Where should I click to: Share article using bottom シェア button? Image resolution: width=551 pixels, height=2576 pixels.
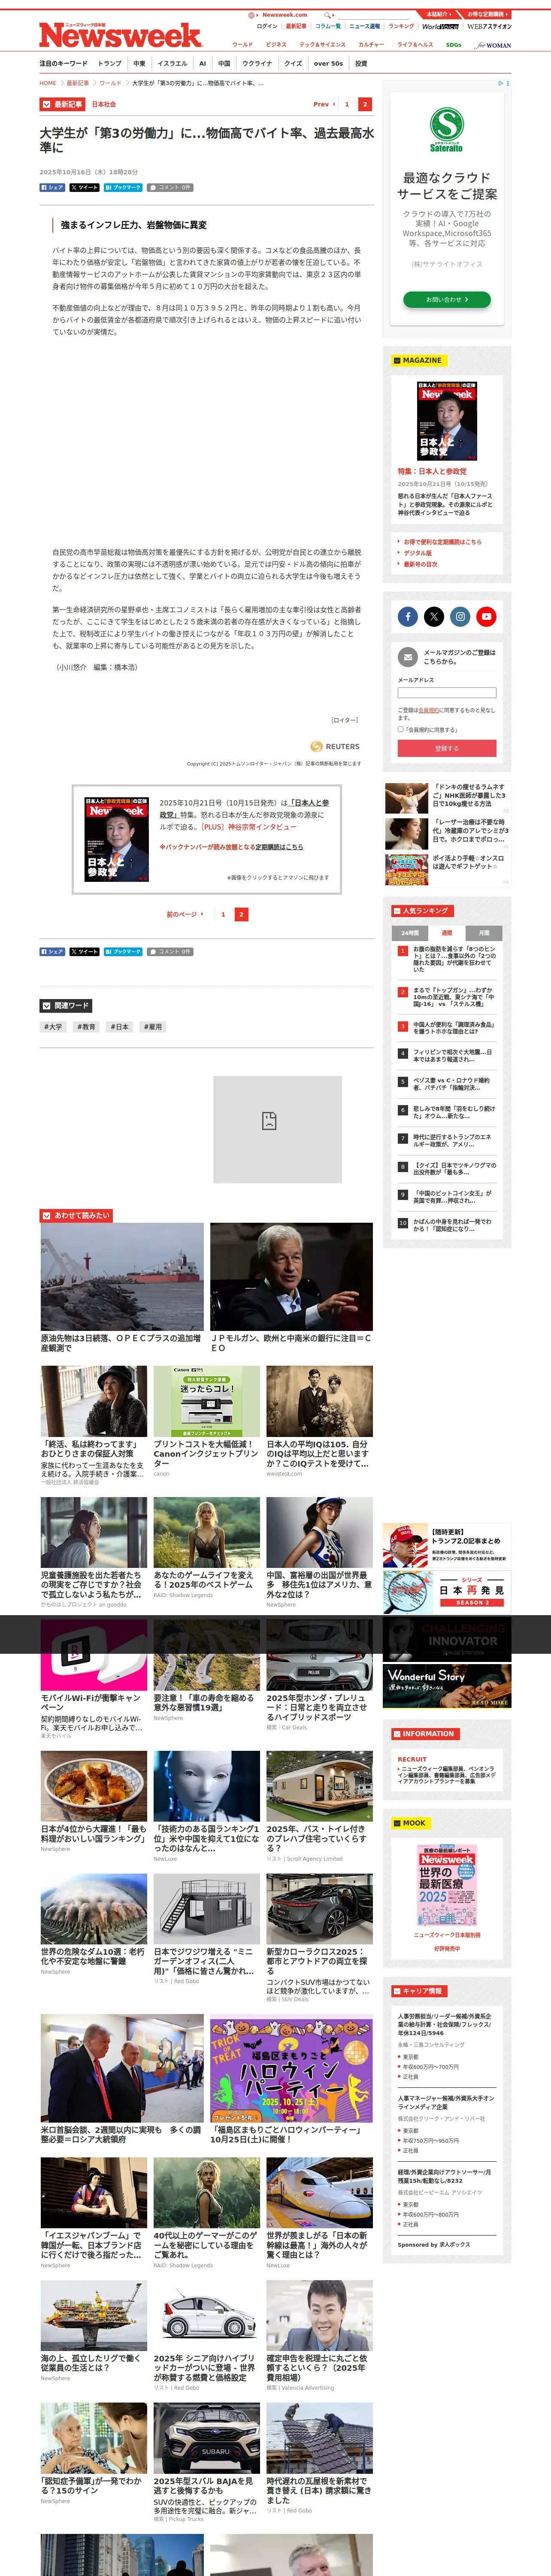pyautogui.click(x=52, y=951)
